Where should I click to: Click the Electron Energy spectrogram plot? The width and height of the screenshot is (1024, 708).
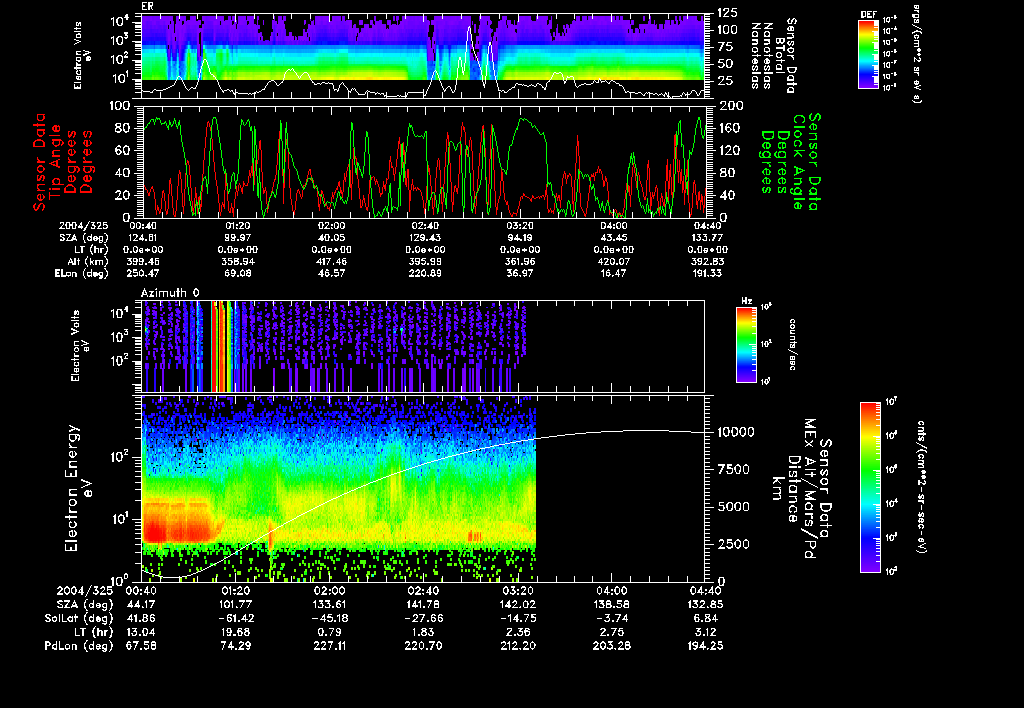click(x=423, y=488)
